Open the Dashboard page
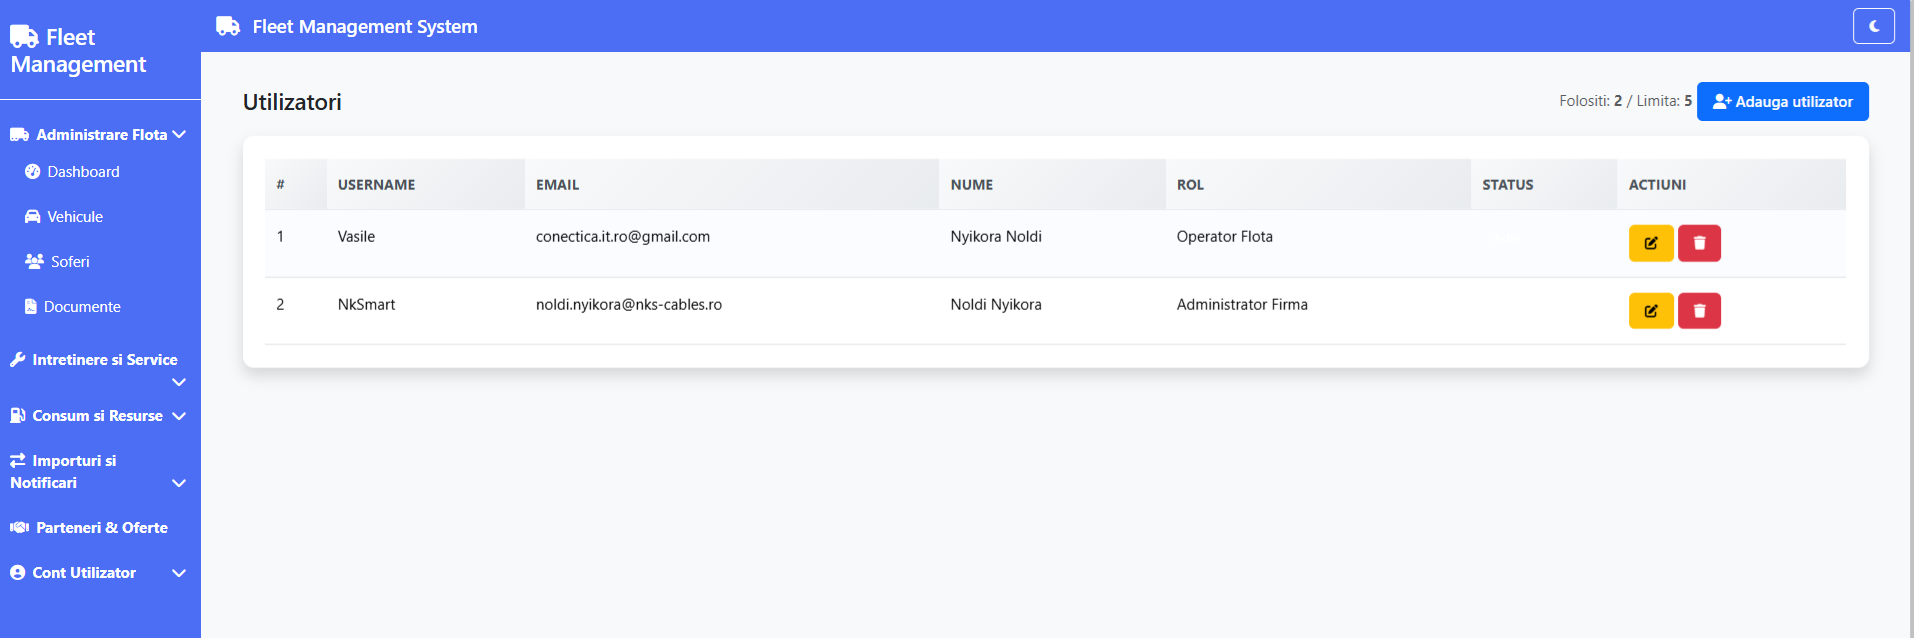1914x638 pixels. [83, 171]
